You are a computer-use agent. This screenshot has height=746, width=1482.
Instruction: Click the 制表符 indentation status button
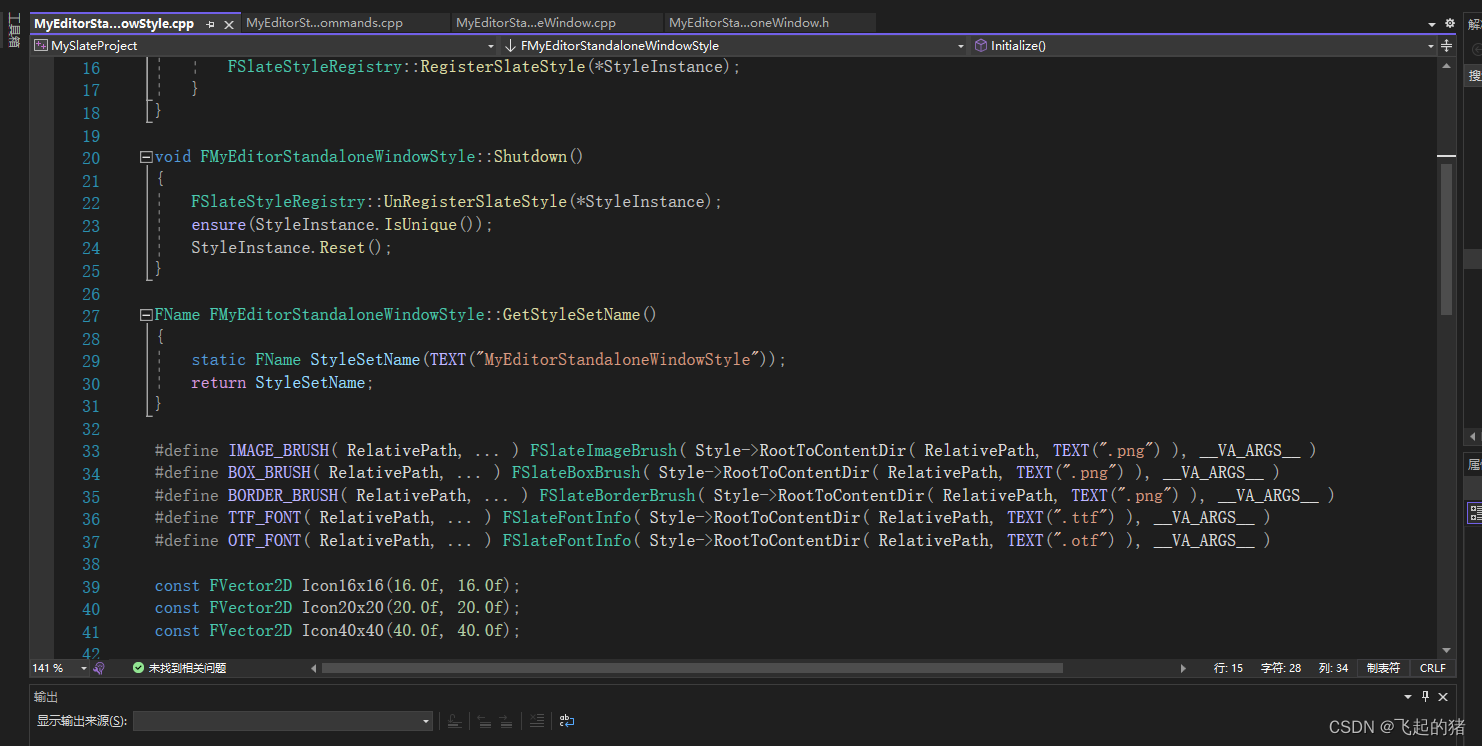pos(1383,668)
